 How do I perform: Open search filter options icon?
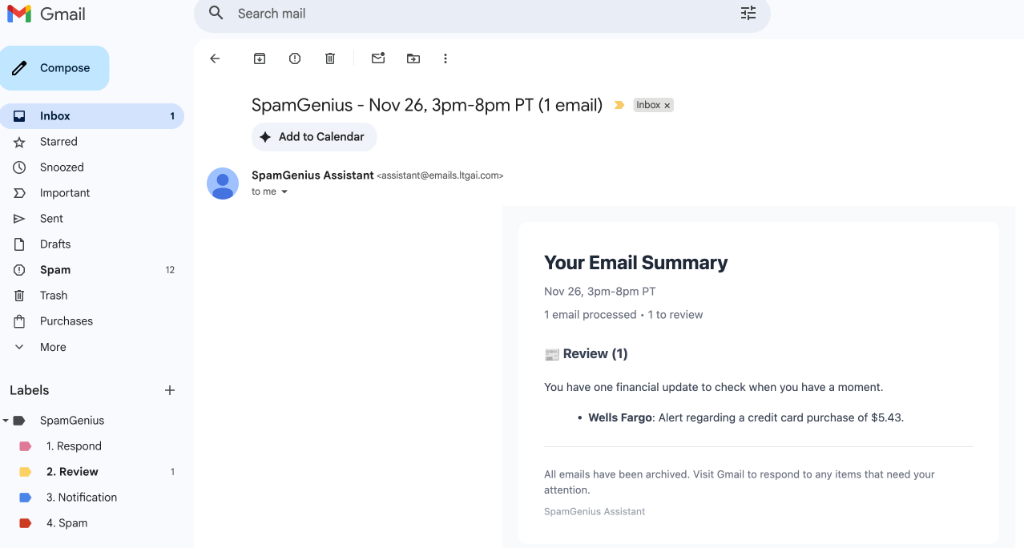pyautogui.click(x=748, y=14)
